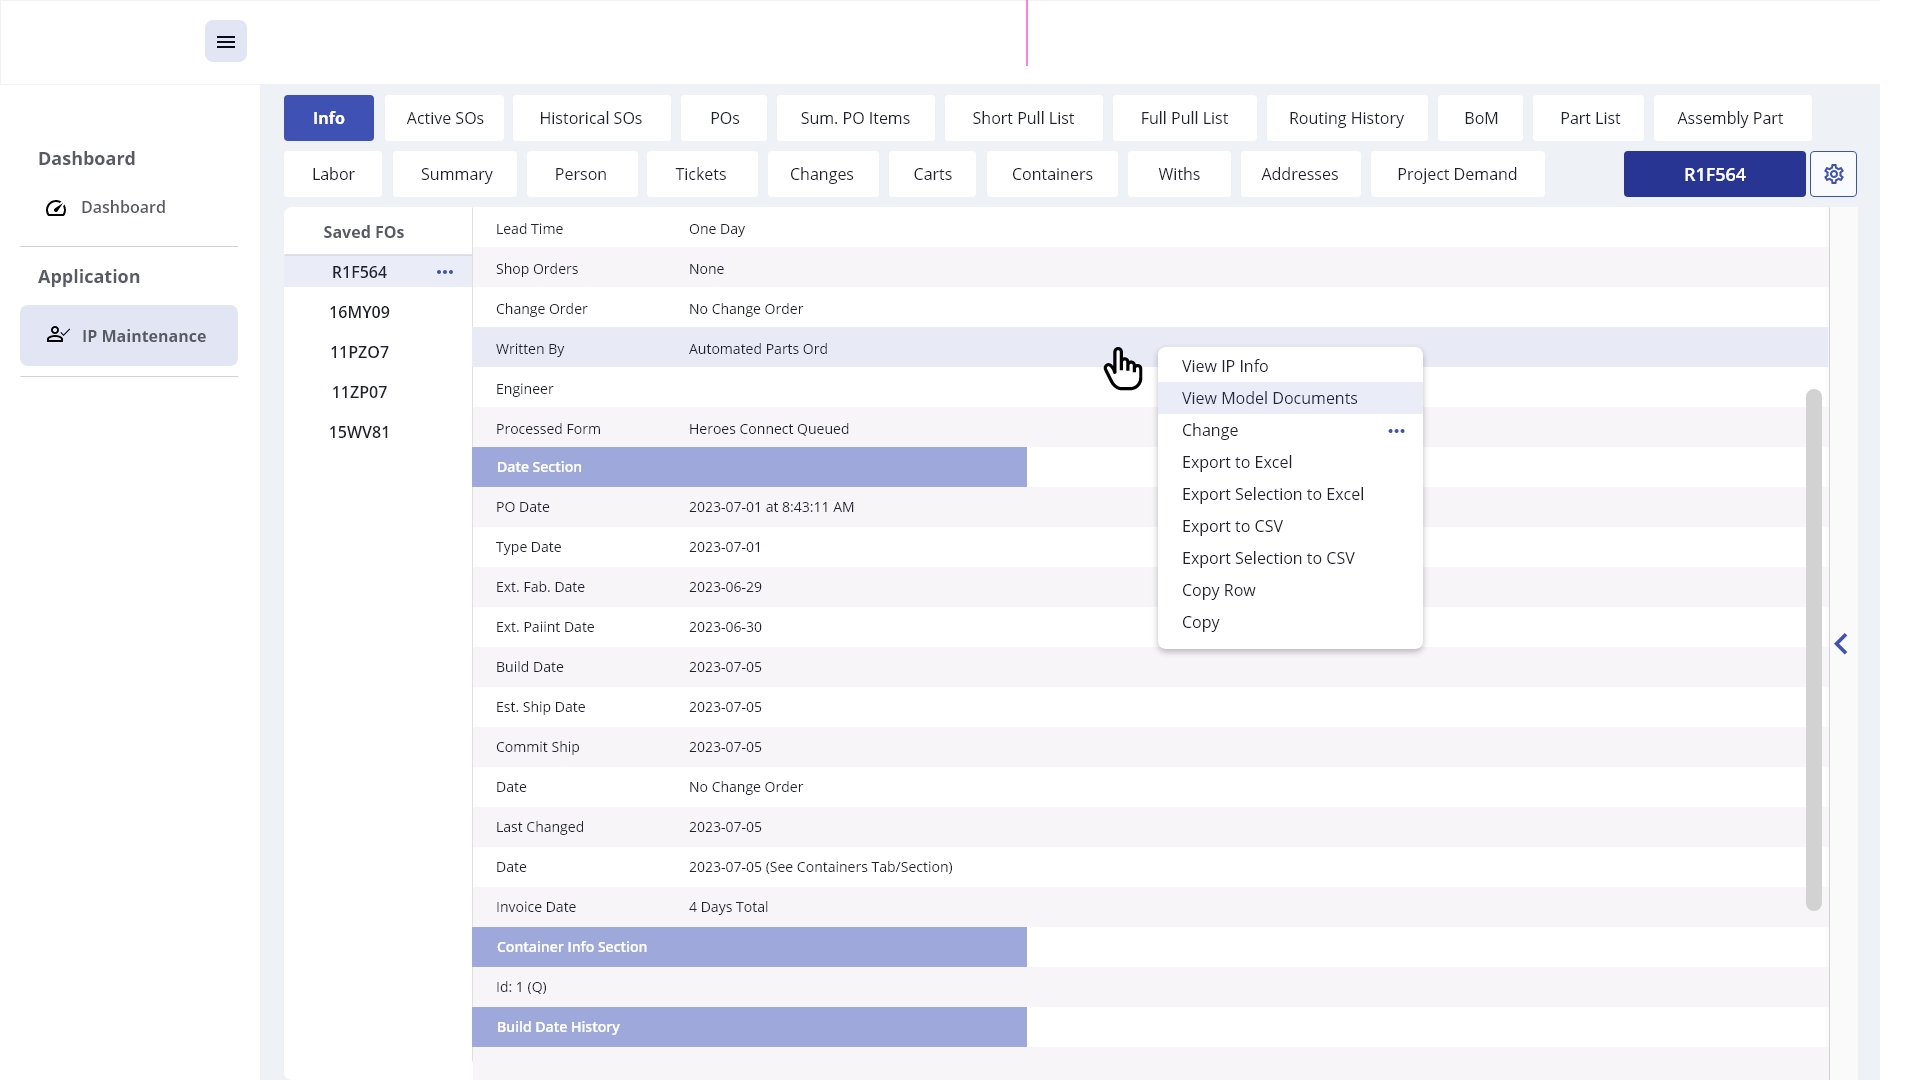Switch to Active SOs tab
Viewport: 1920px width, 1080px height.
[445, 118]
